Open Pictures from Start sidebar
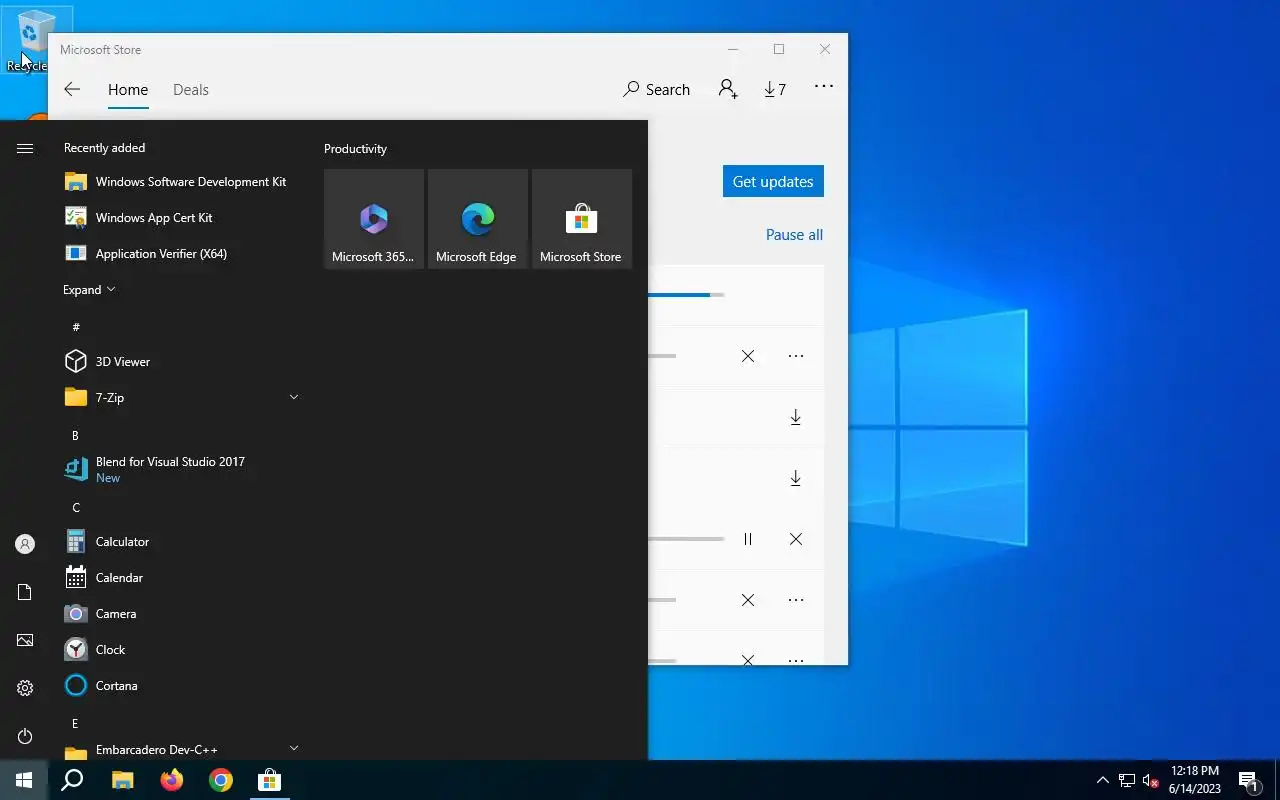Screen dimensions: 1280x800 click(x=25, y=640)
